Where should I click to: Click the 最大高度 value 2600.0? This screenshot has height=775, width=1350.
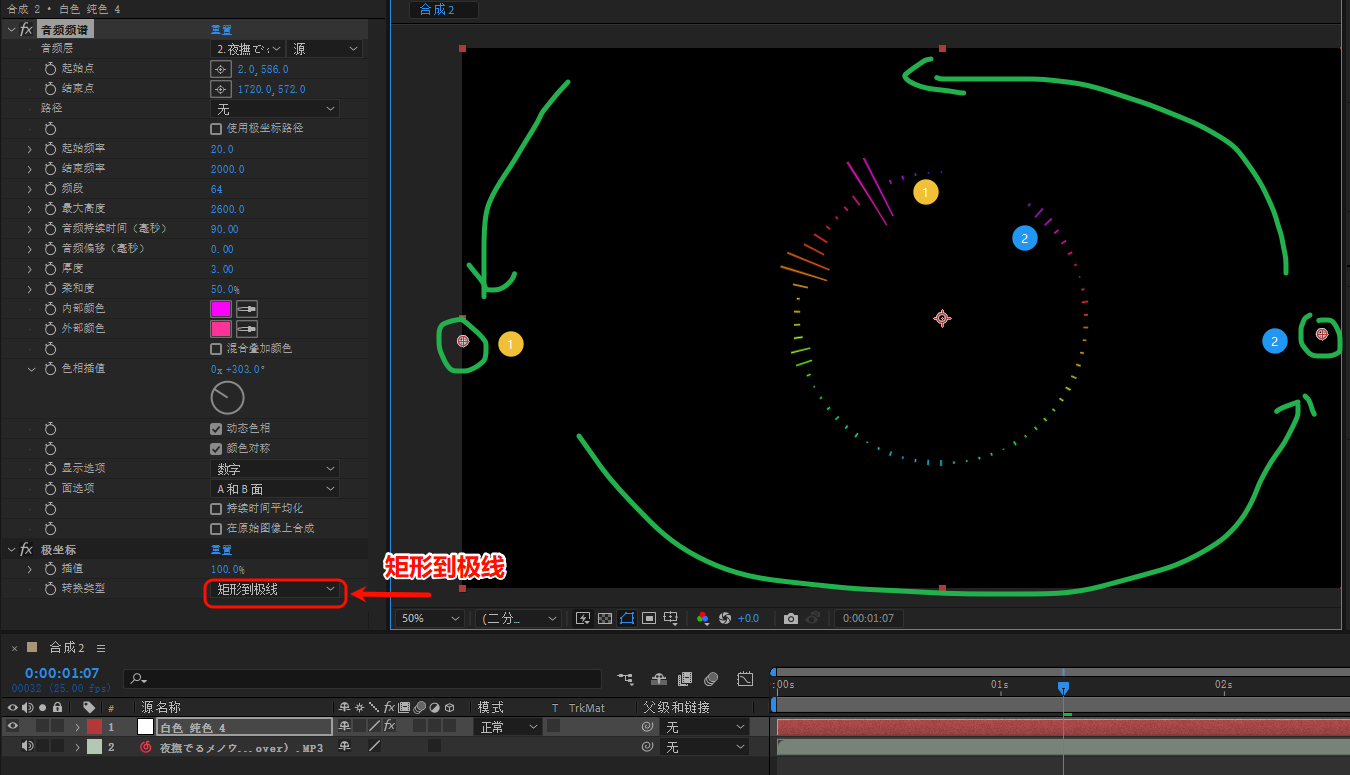(227, 209)
